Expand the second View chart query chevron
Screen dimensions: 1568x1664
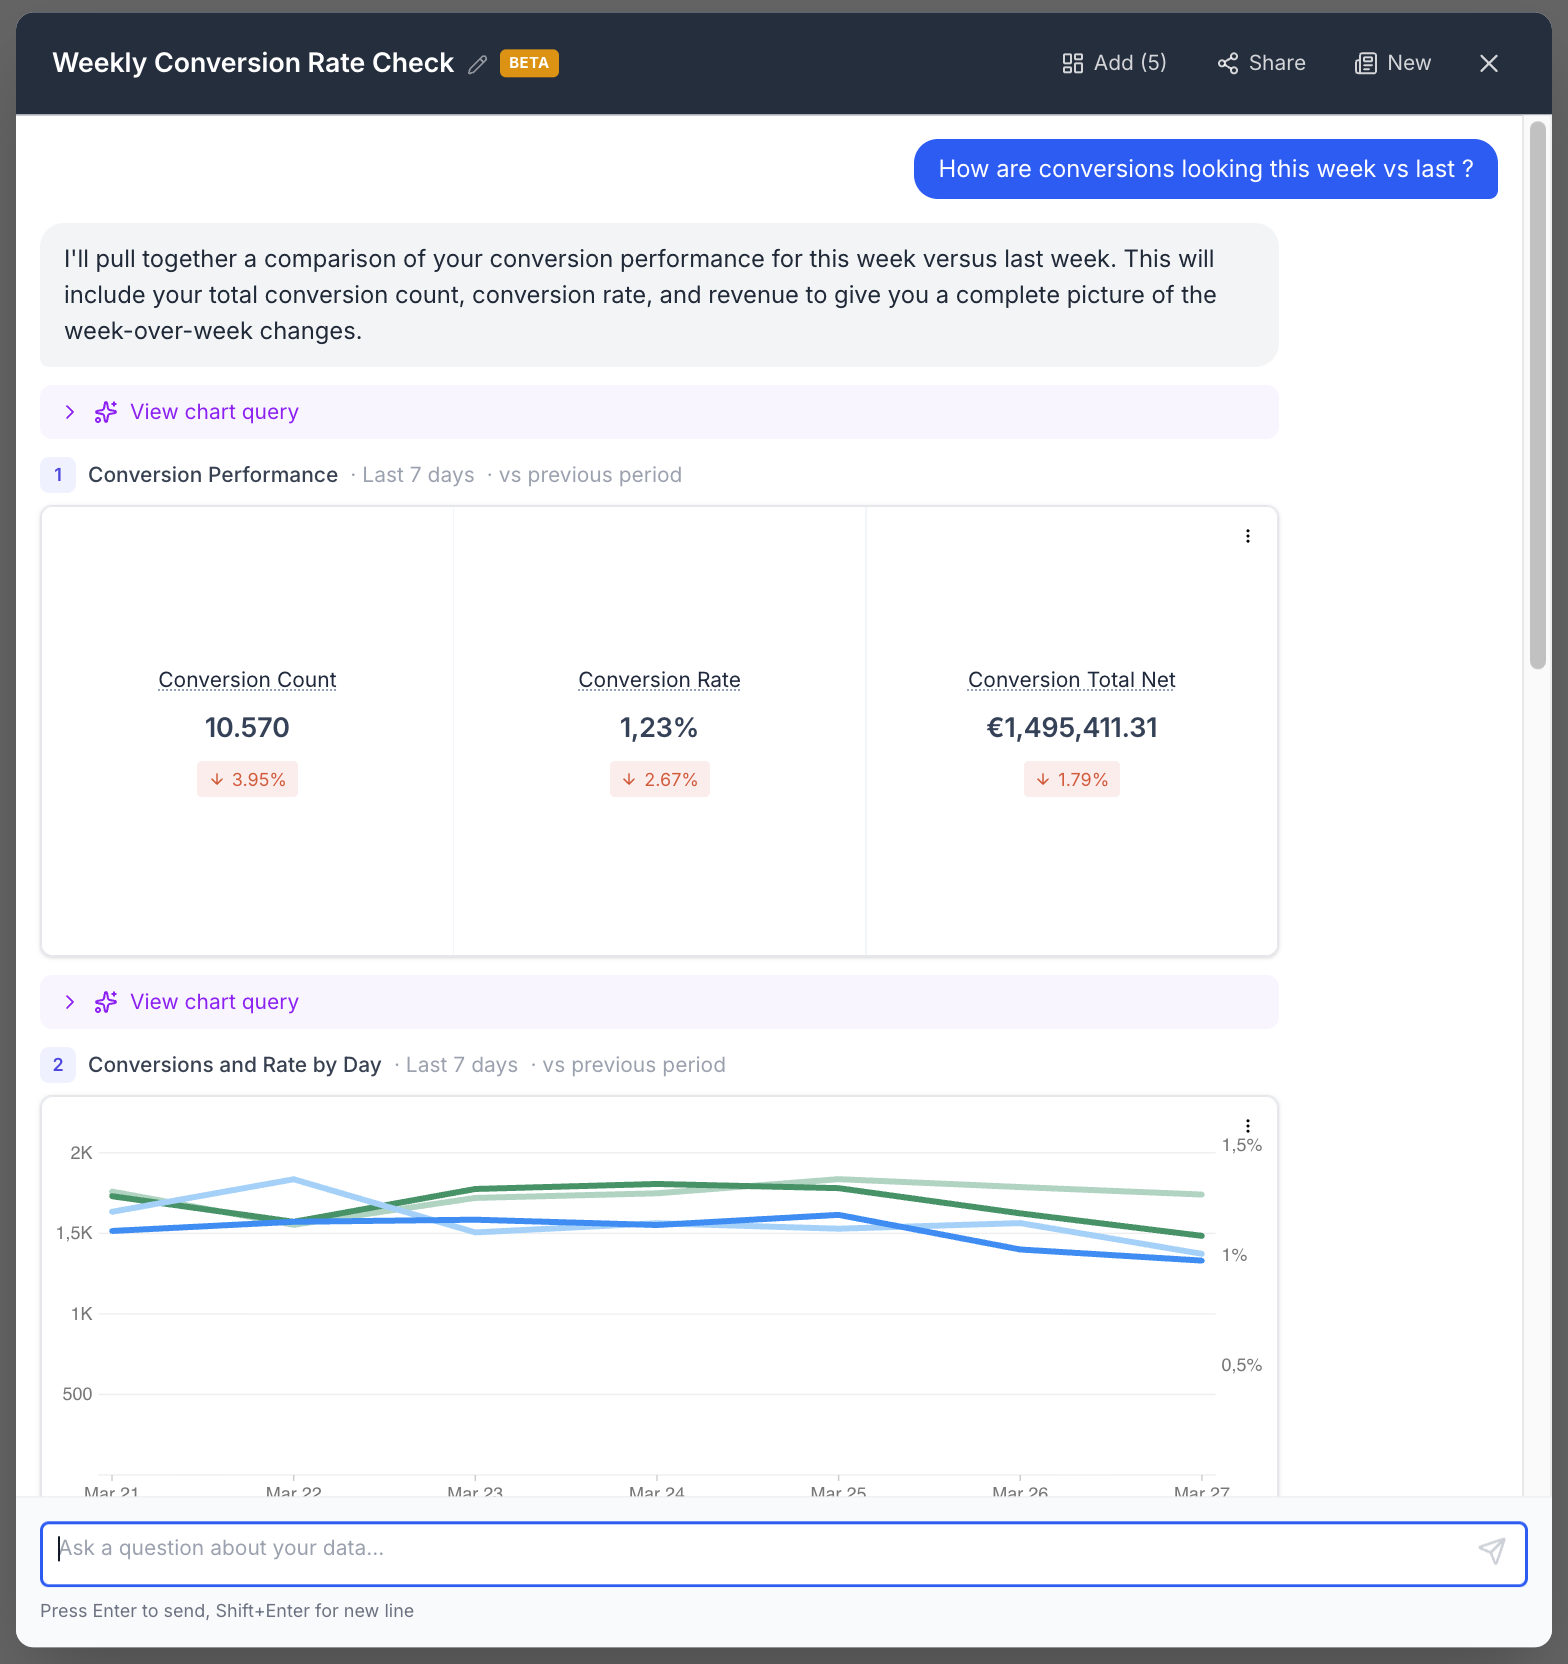click(x=69, y=1002)
